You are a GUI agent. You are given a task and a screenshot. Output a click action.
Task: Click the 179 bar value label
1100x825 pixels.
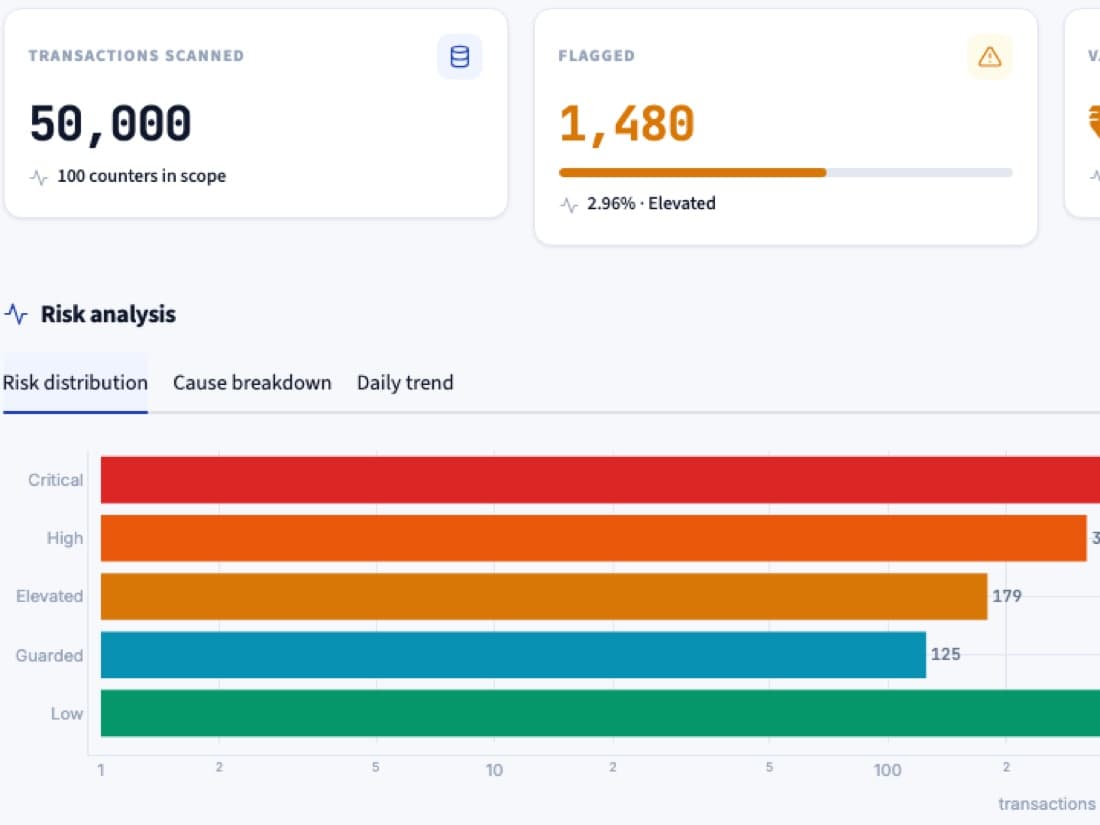point(1007,596)
